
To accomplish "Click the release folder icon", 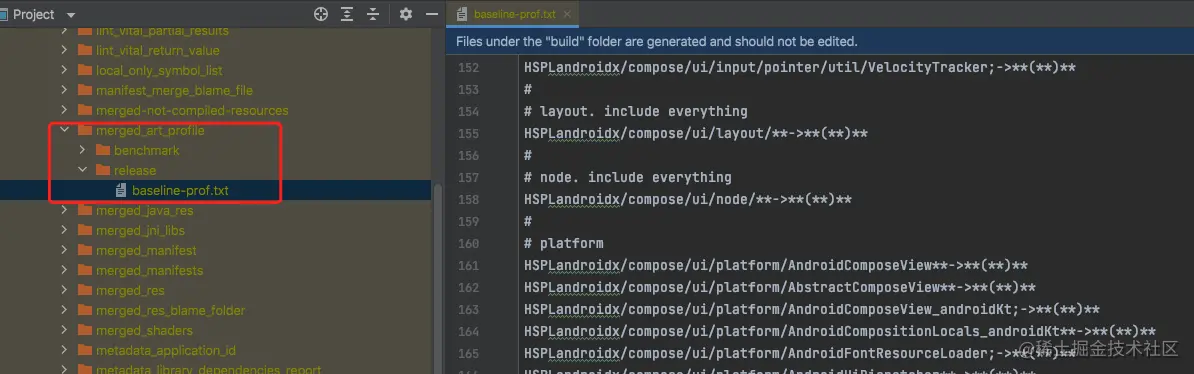I will point(102,170).
